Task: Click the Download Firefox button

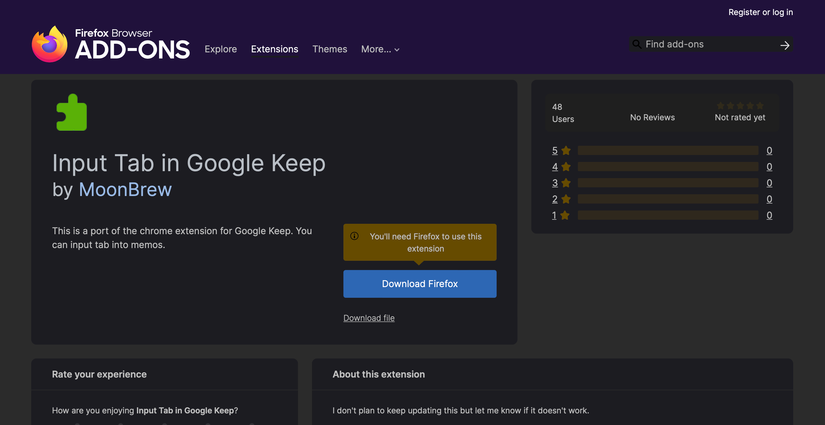Action: [420, 284]
